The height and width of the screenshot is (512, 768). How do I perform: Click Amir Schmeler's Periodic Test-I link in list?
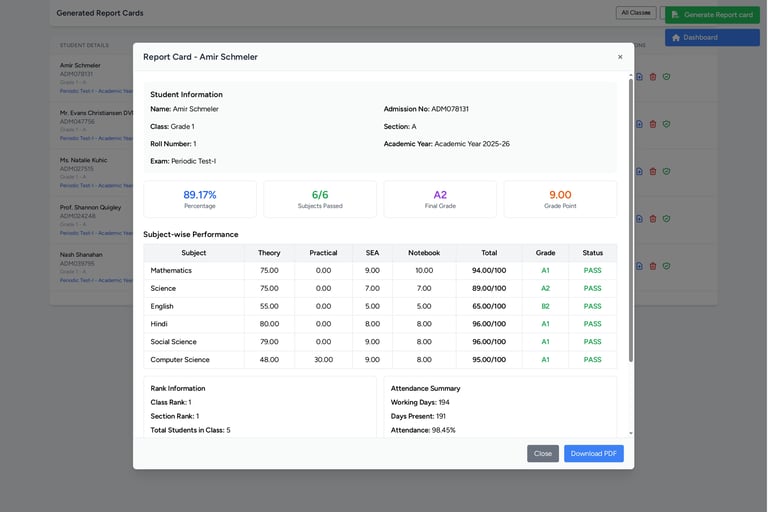point(96,91)
